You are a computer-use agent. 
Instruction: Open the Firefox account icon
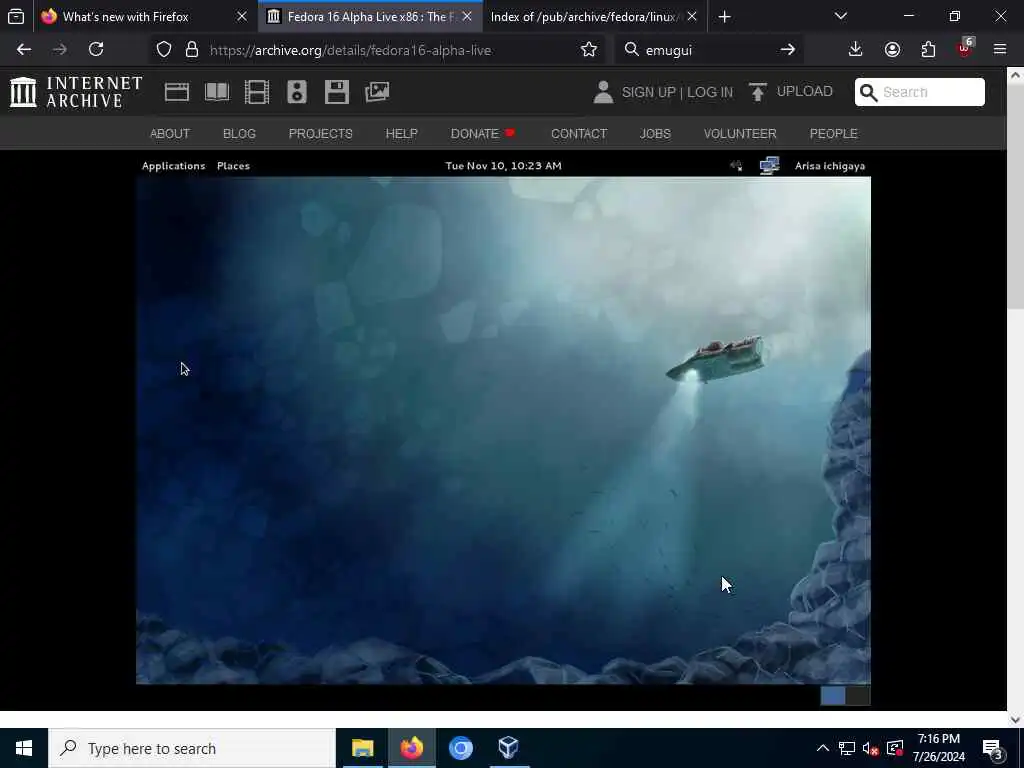tap(892, 50)
